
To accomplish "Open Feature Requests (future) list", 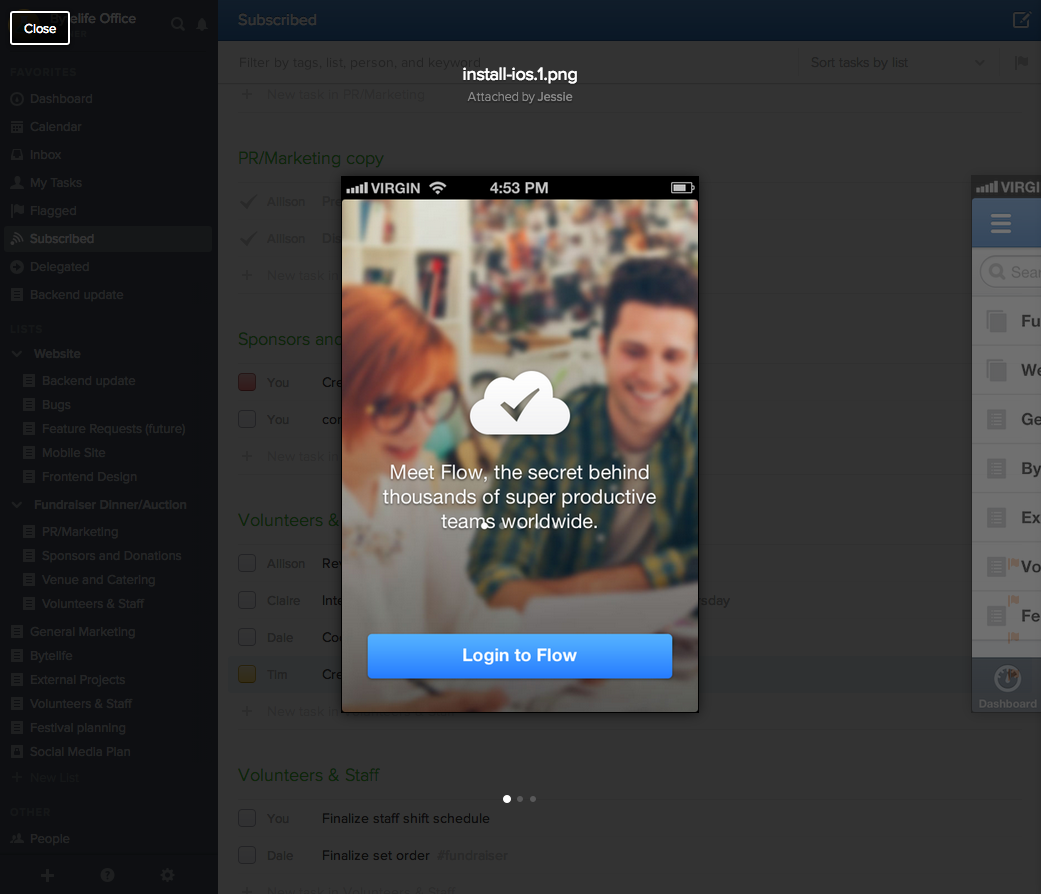I will [x=114, y=429].
